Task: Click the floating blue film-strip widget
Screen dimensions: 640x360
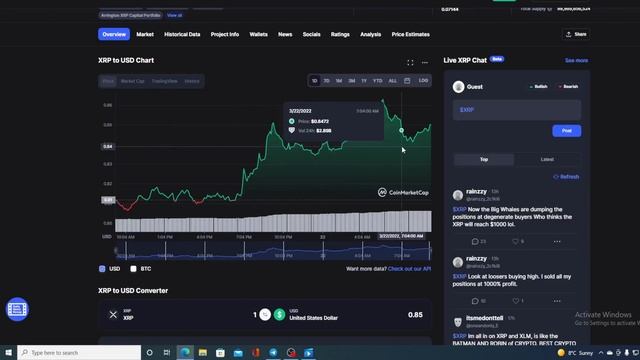Action: click(x=17, y=309)
